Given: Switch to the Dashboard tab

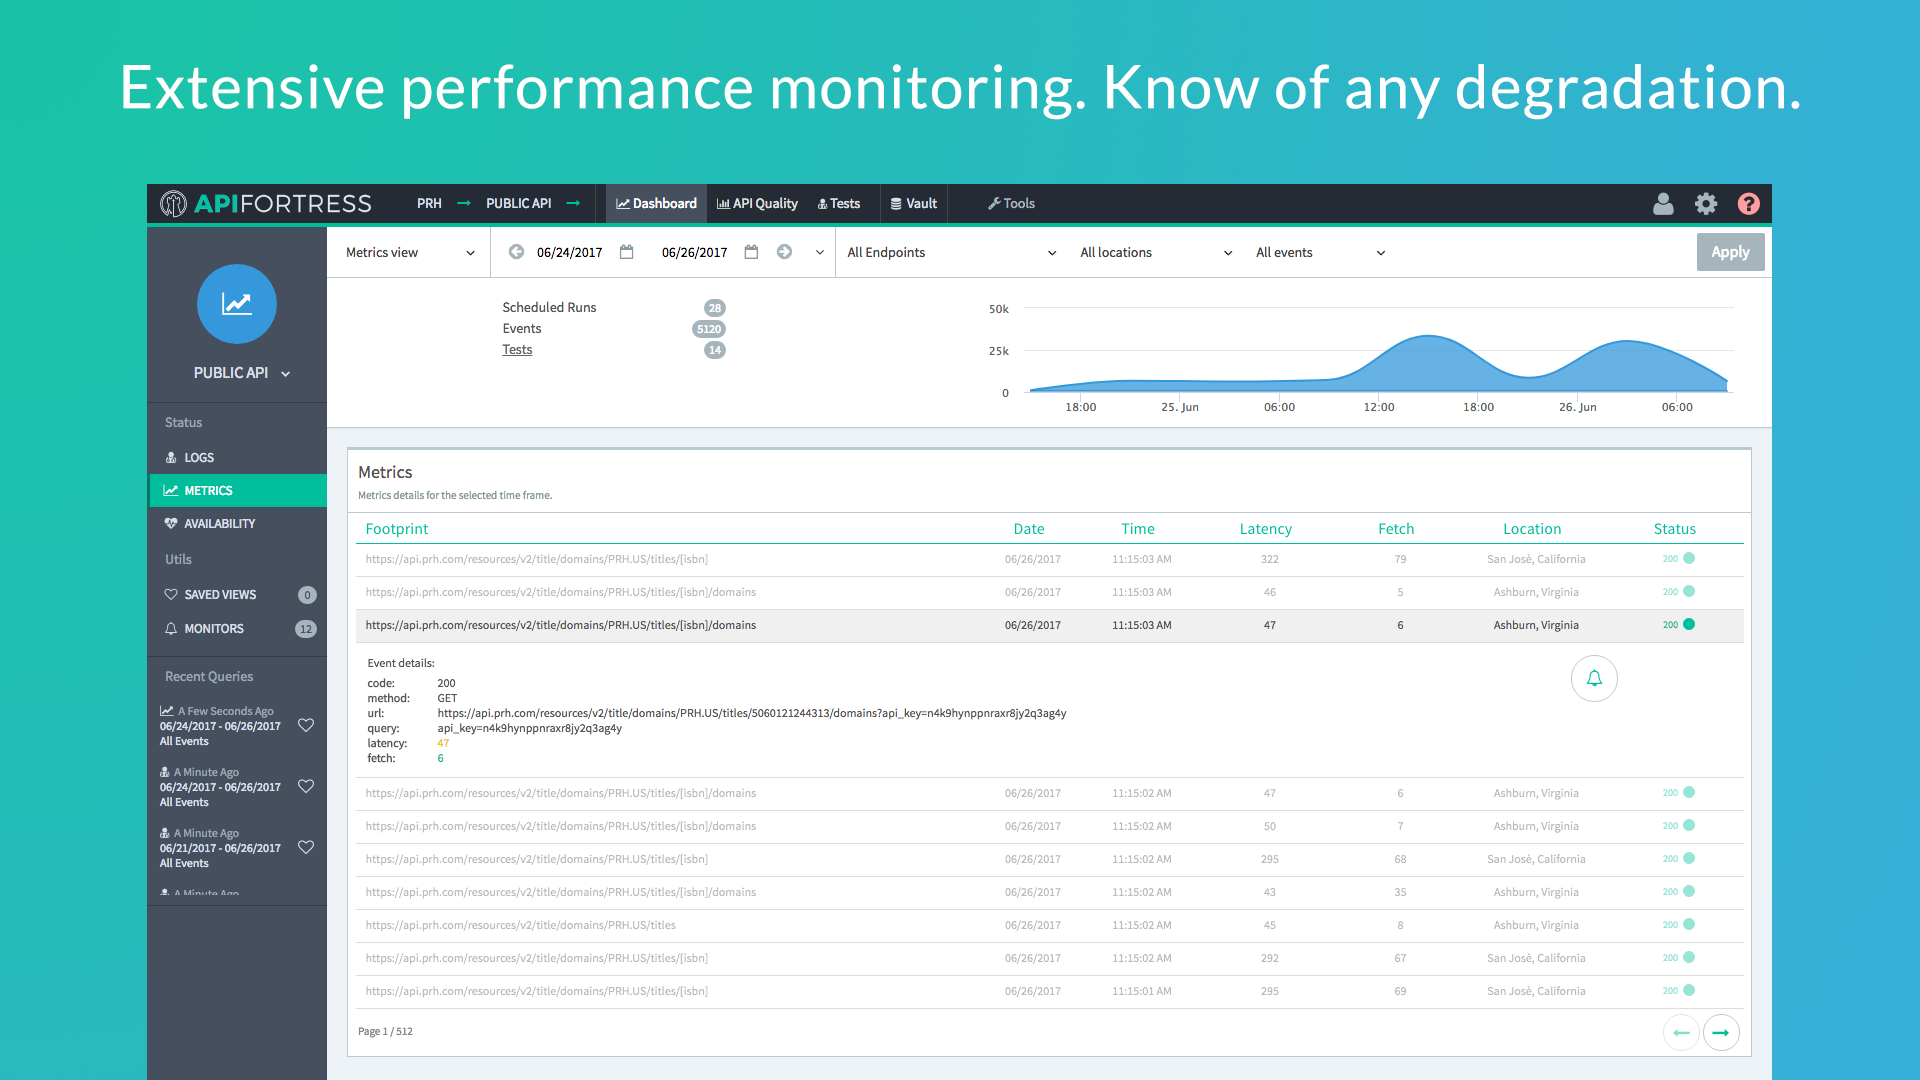Looking at the screenshot, I should [x=656, y=203].
